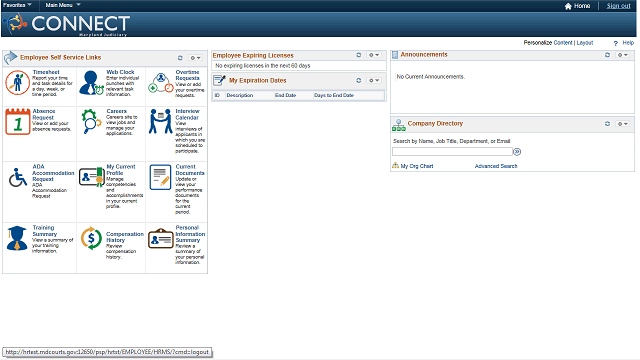Open Announcements settings dropdown
Image resolution: width=640 pixels, height=360 pixels.
(x=623, y=55)
